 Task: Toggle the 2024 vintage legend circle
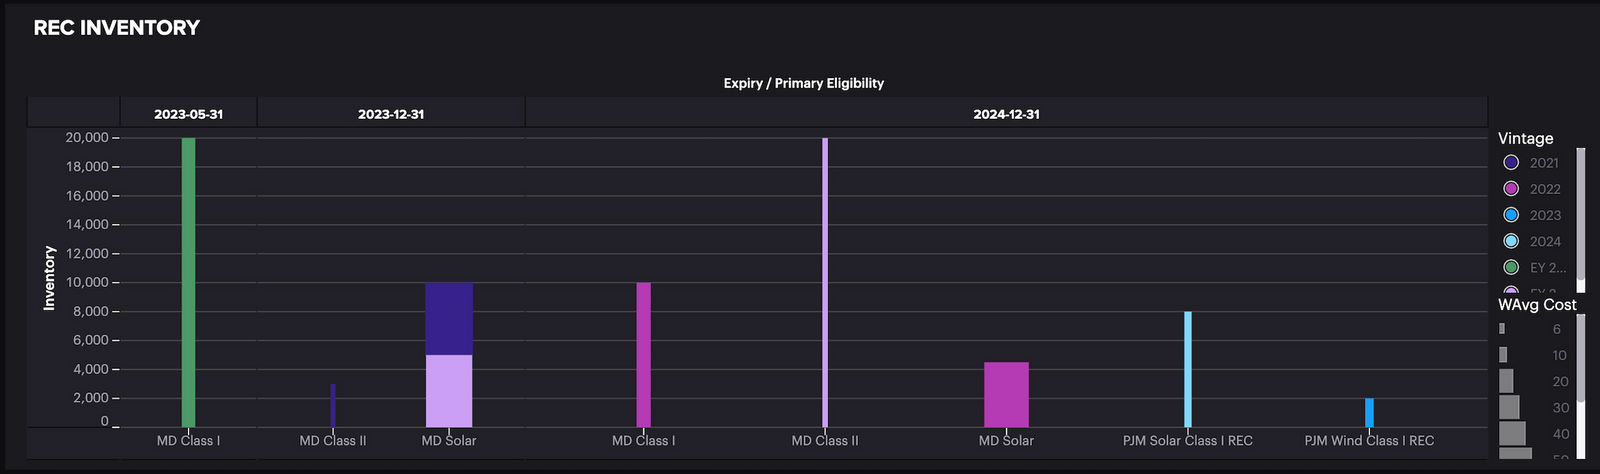click(1511, 241)
